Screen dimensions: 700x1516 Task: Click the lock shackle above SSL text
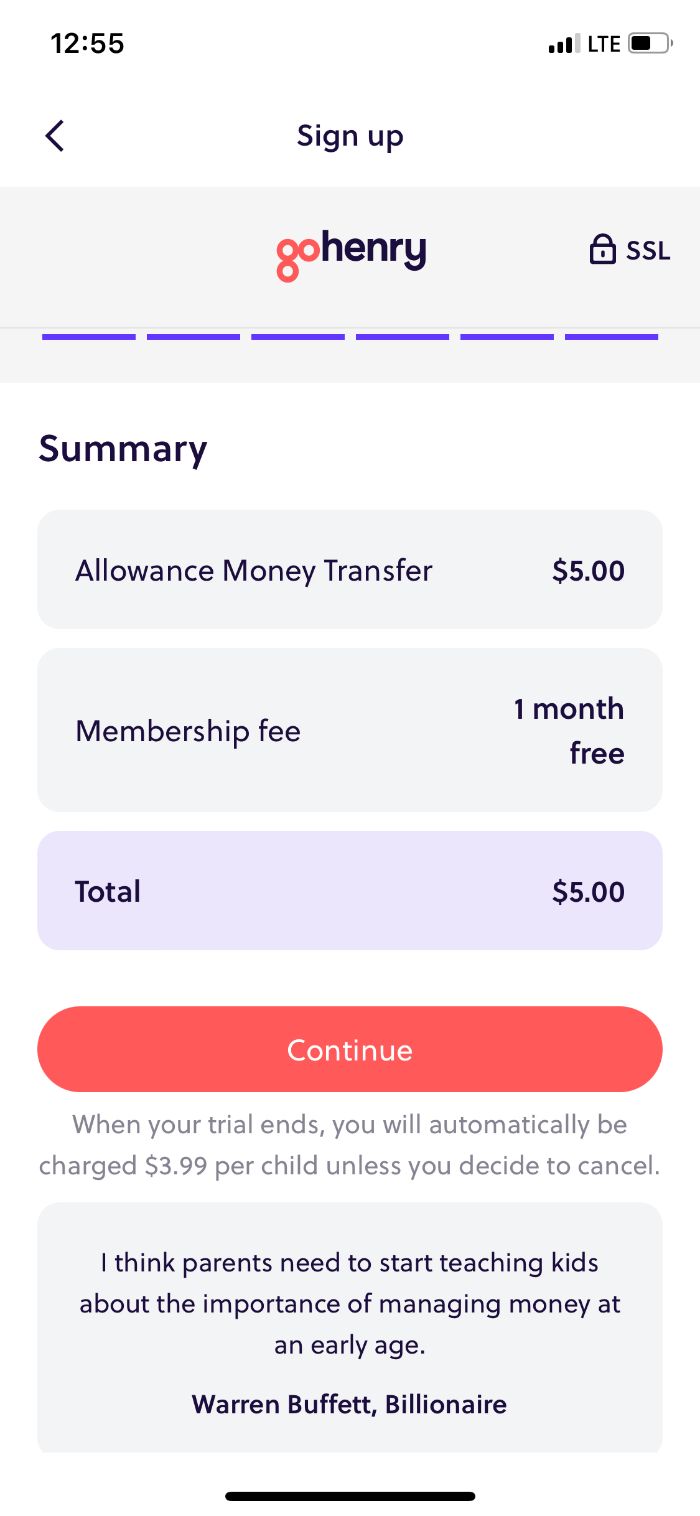click(x=603, y=240)
